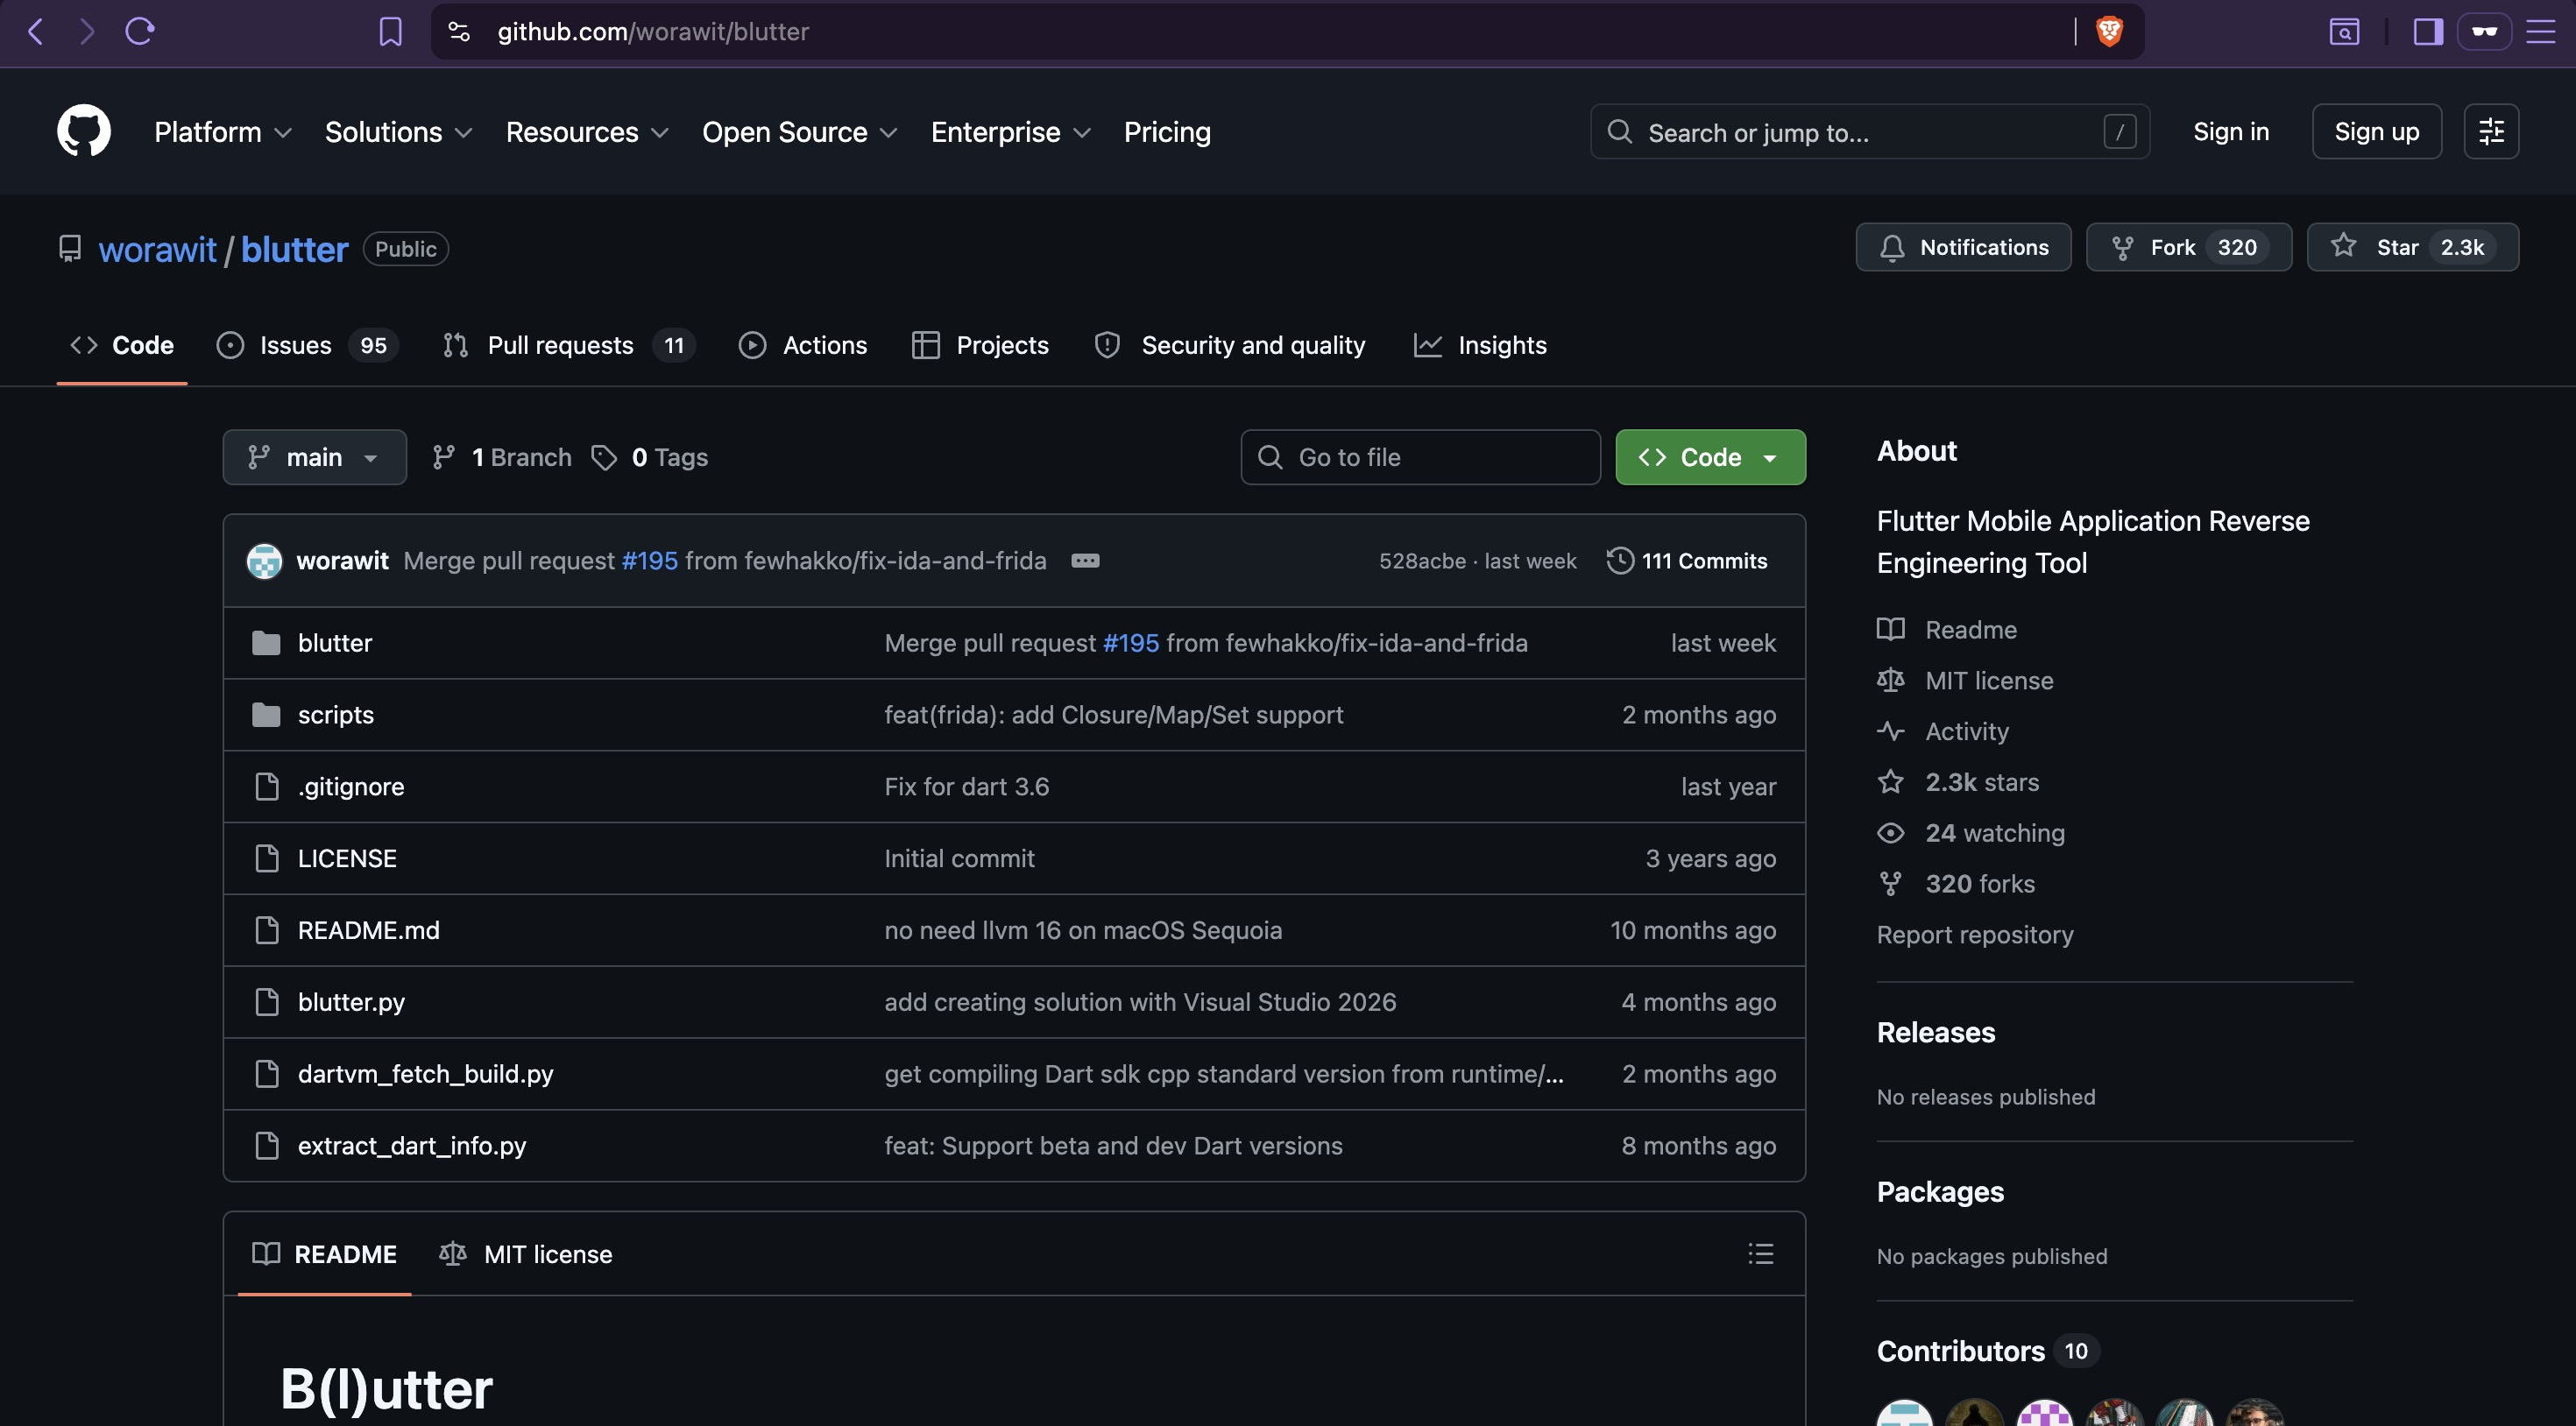Click the scripts folder icon
The image size is (2576, 1426).
point(266,715)
